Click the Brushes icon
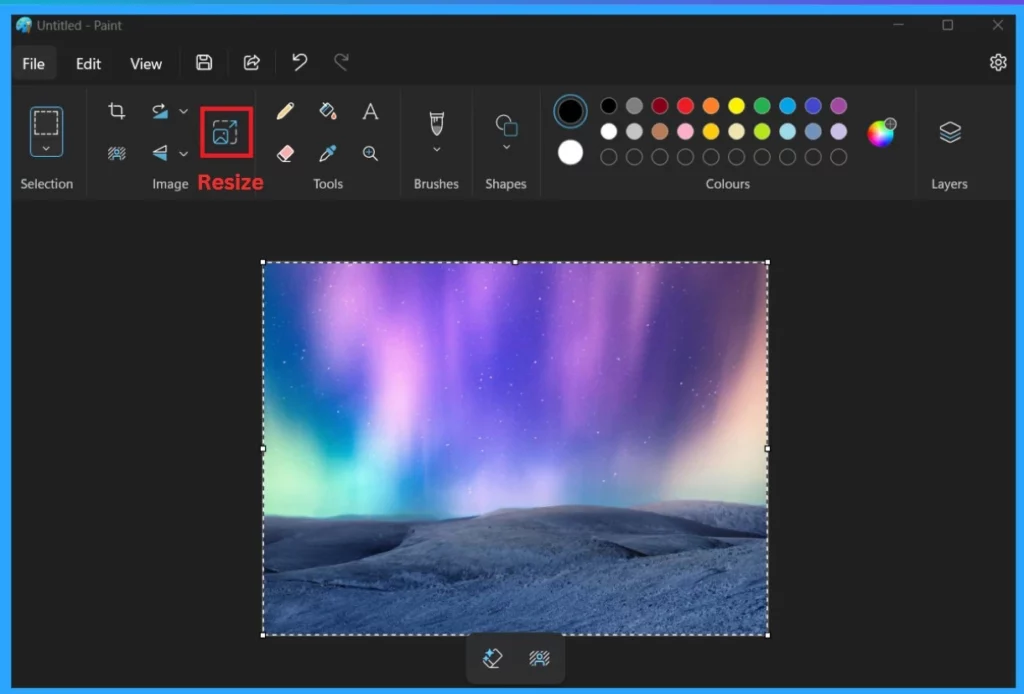This screenshot has height=694, width=1024. (436, 123)
